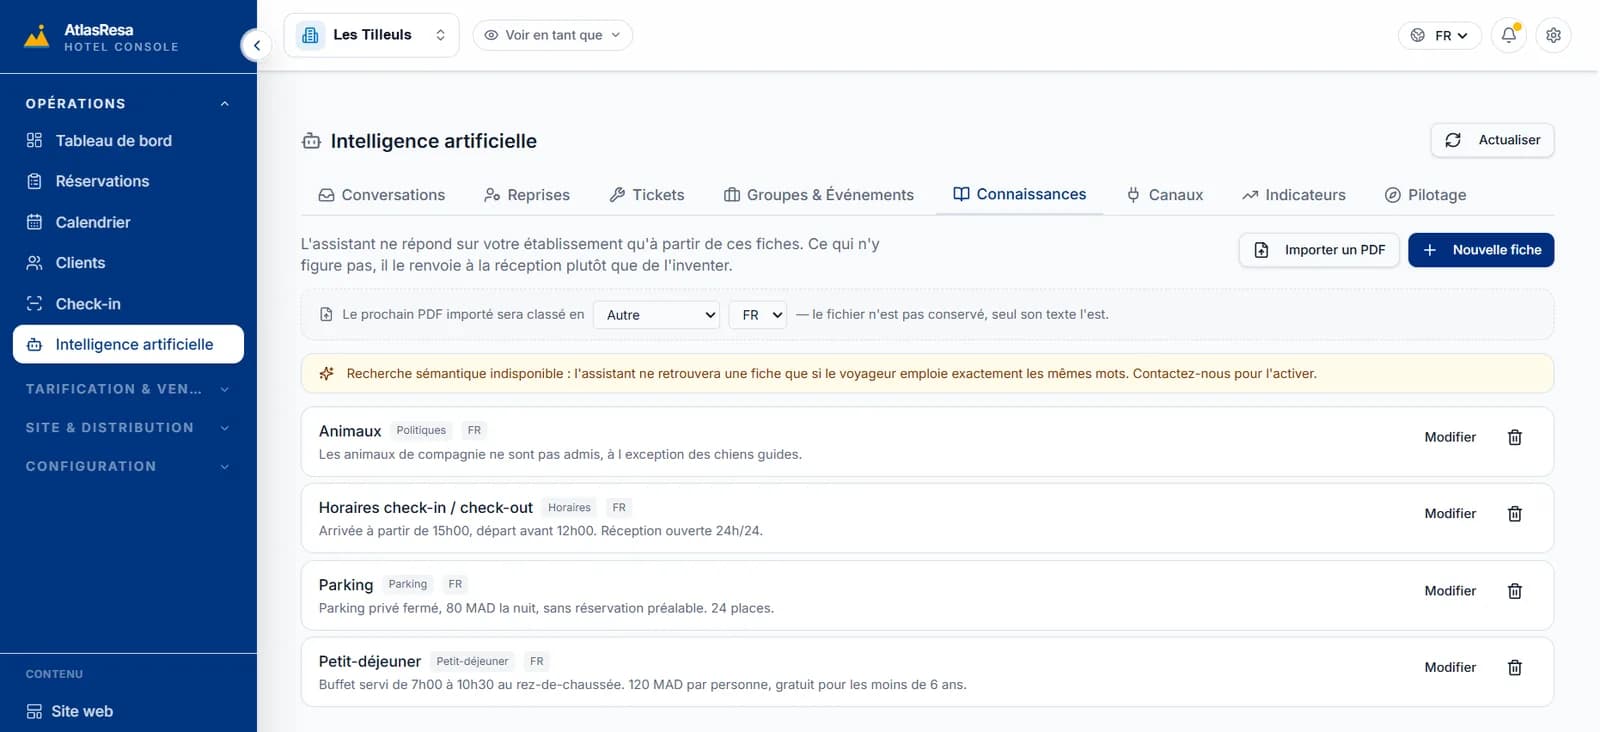
Task: Switch to the Reprises tab
Action: click(x=527, y=195)
